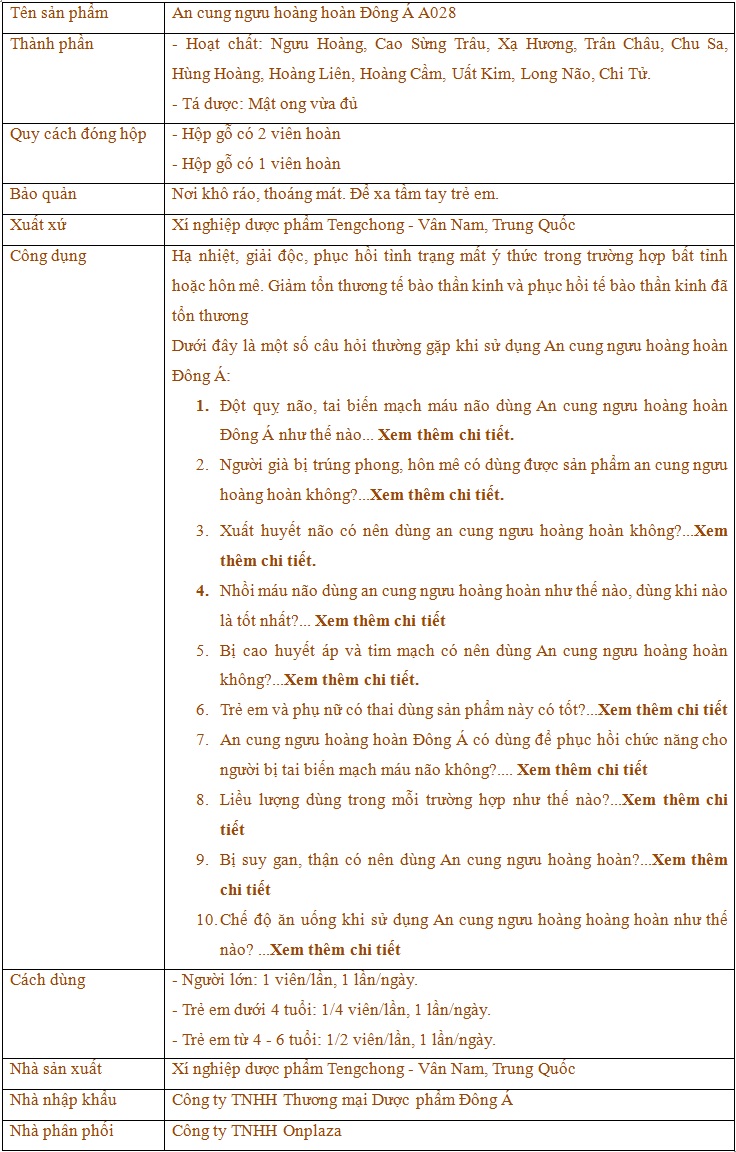The image size is (736, 1152).
Task: Open 'Xem thêm chi tiết' for question 6 trẻ em và phụ nữ có thai
Action: 663,710
